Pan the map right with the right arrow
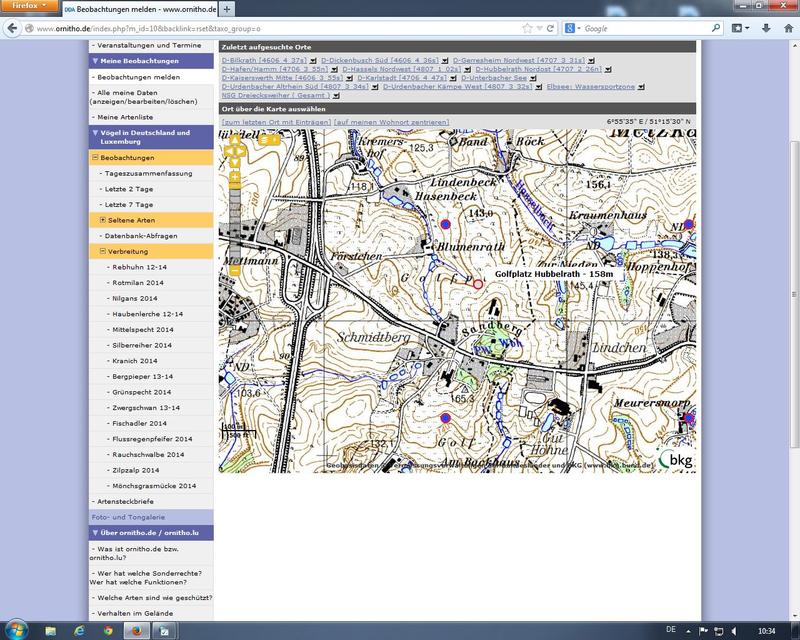Screen dimensions: 800x640 point(241,151)
